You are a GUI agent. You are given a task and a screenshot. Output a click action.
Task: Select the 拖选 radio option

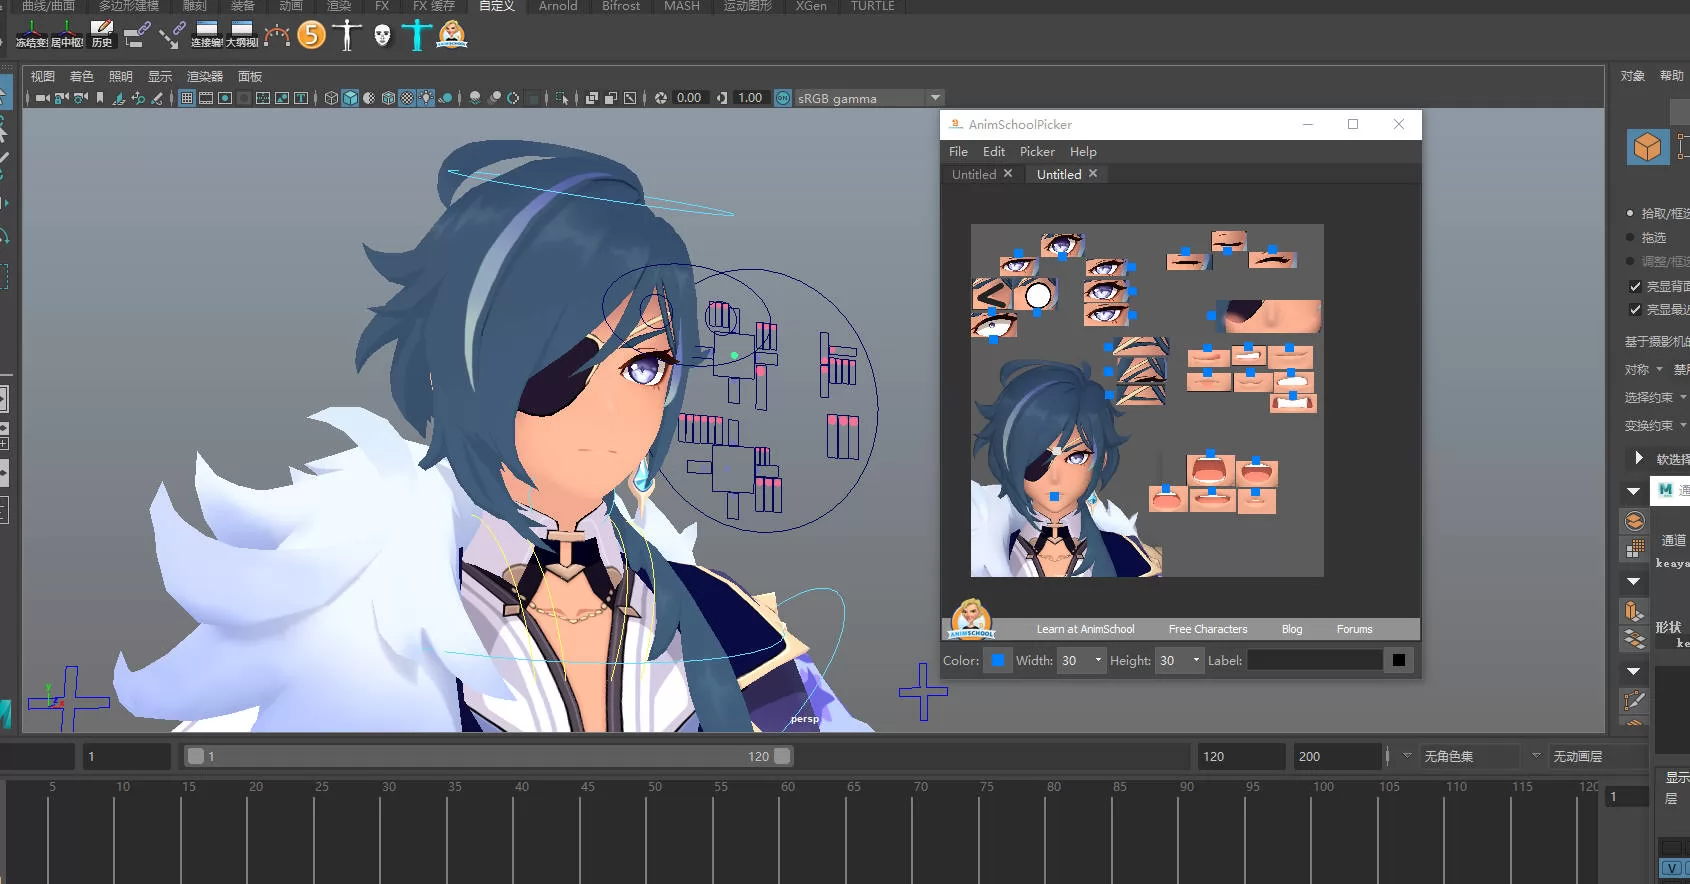tap(1630, 238)
